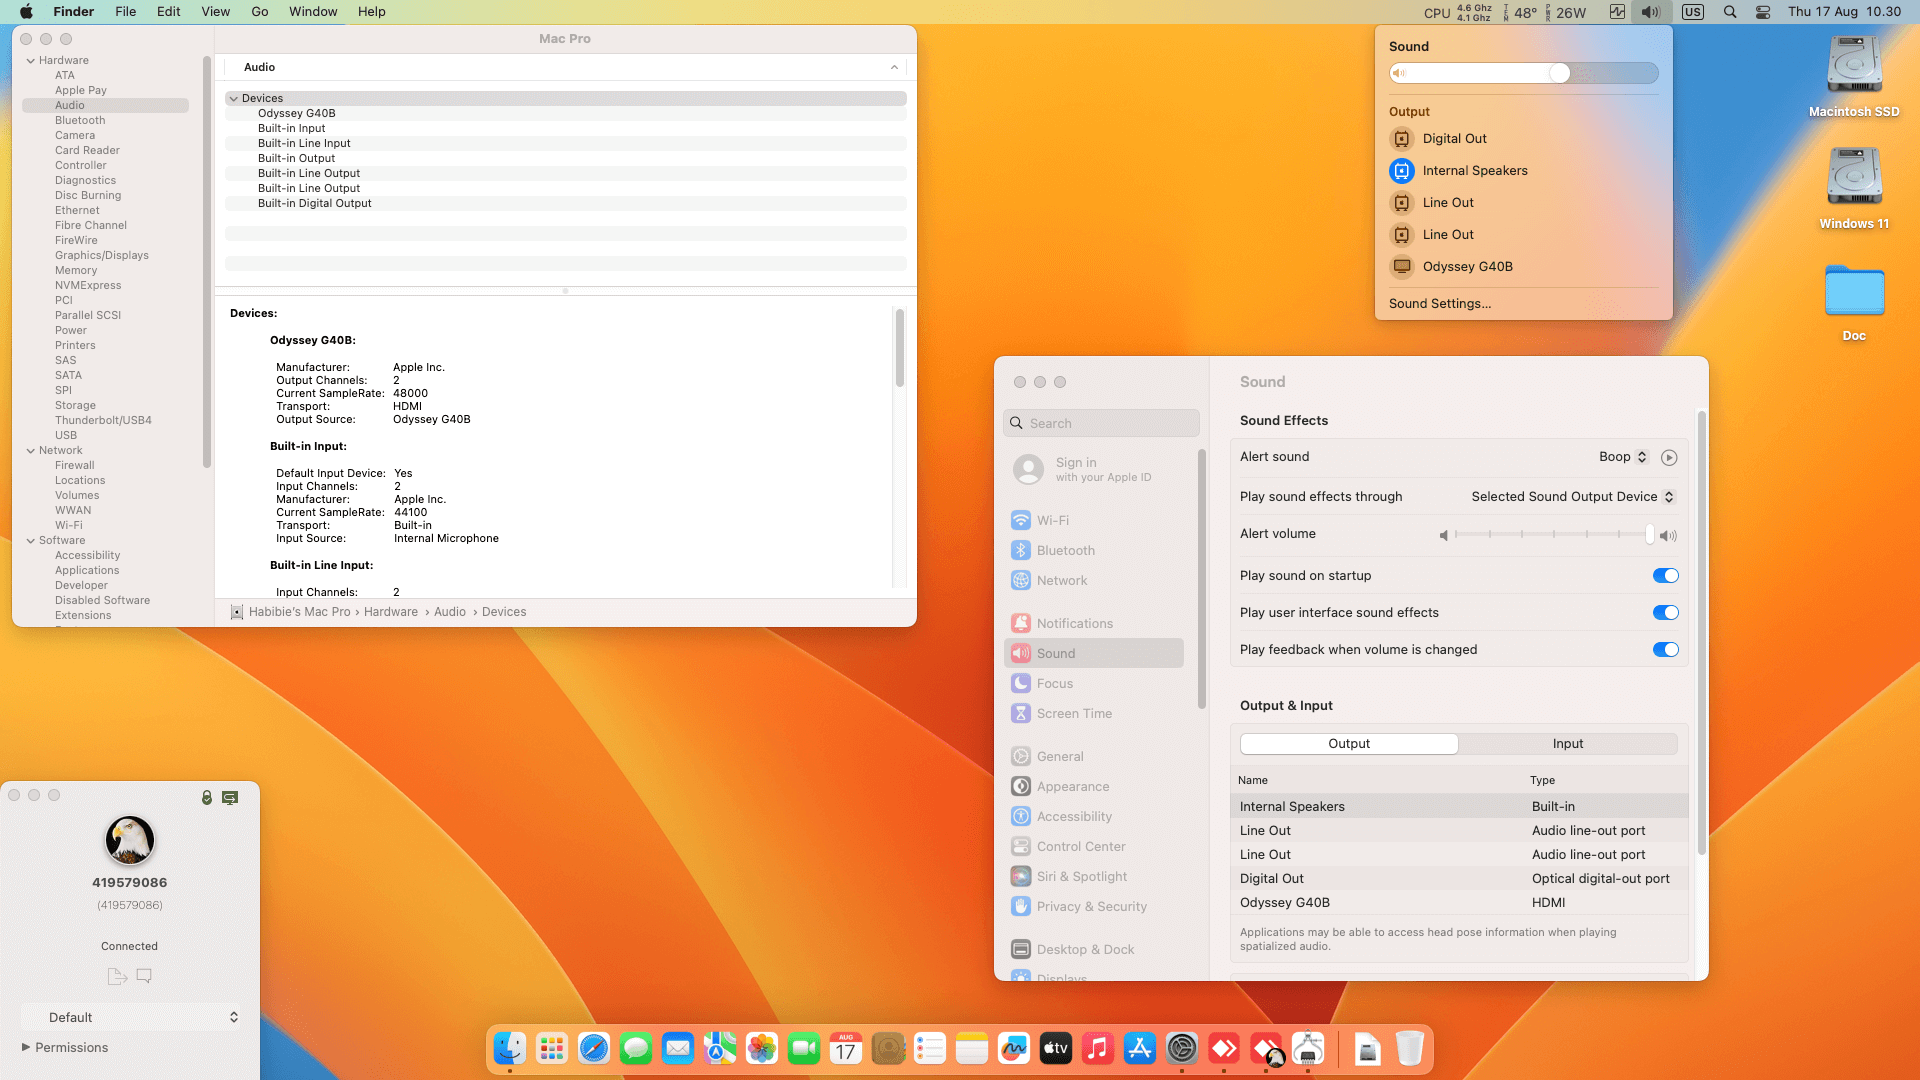Click Hardware in path breadcrumb
Image resolution: width=1920 pixels, height=1080 pixels.
[x=391, y=612]
